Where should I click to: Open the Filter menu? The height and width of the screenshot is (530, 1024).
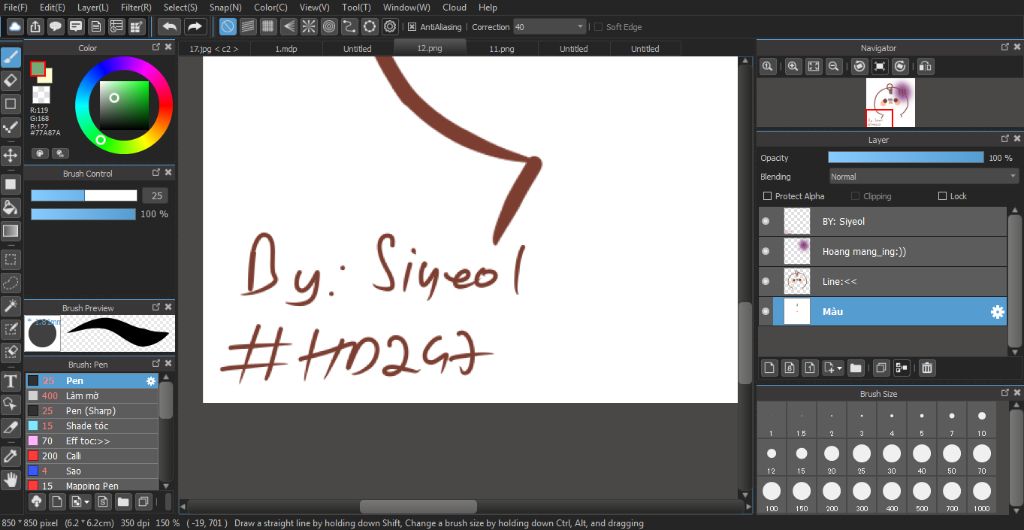[136, 7]
